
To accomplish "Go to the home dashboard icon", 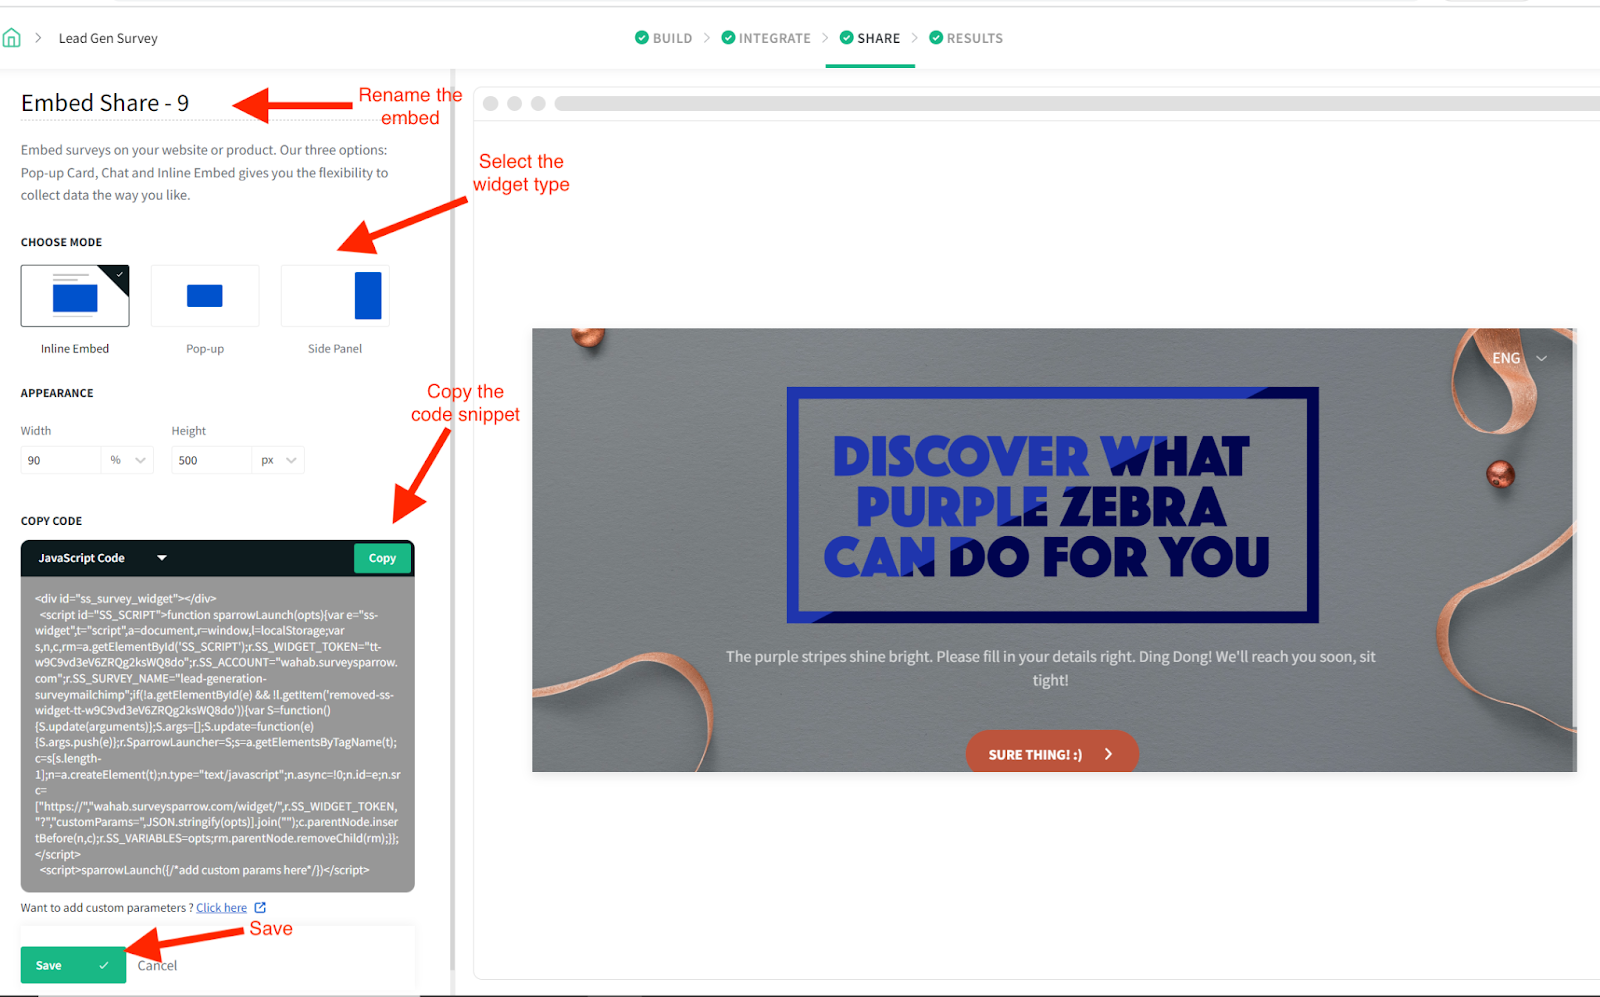I will click(x=12, y=38).
